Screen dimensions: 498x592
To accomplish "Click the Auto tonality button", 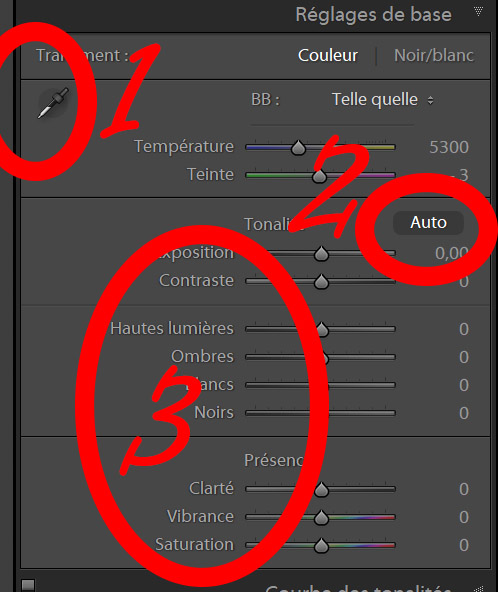I will (429, 222).
